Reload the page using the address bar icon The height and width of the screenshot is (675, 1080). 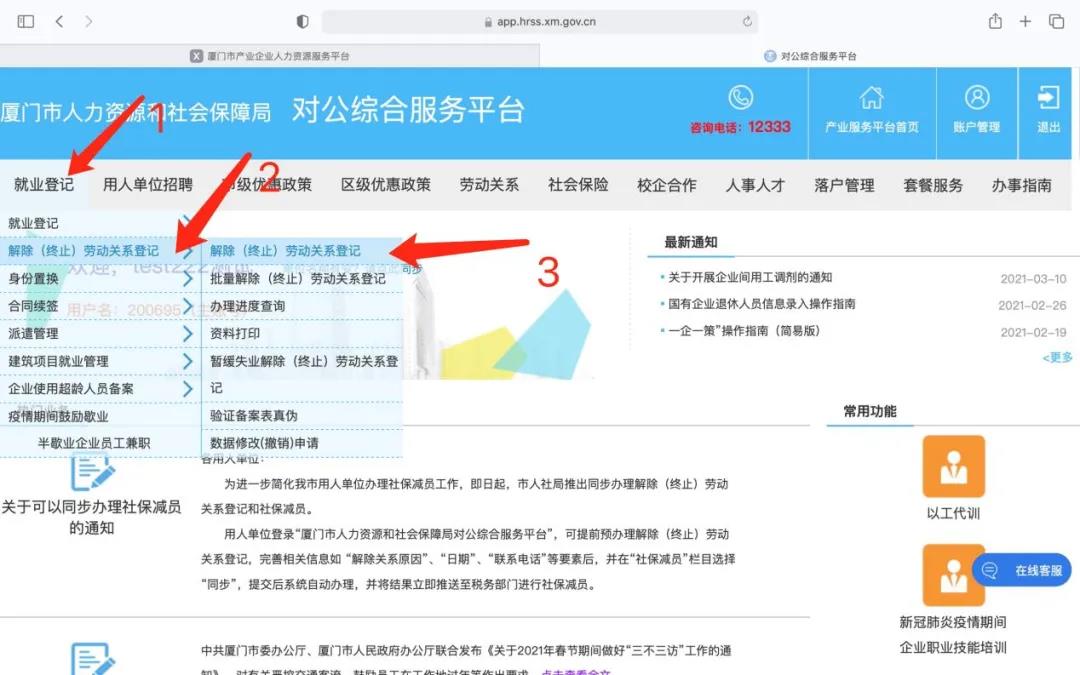point(747,21)
